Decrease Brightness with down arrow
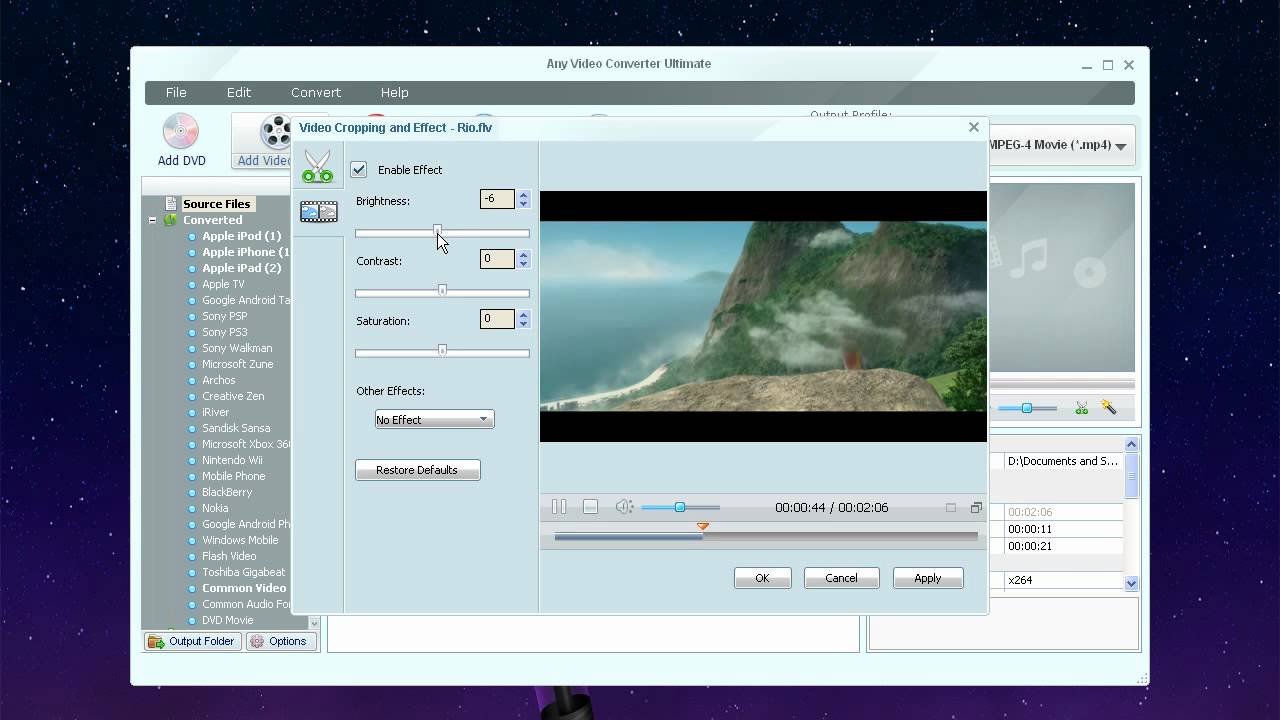1280x720 pixels. 523,204
